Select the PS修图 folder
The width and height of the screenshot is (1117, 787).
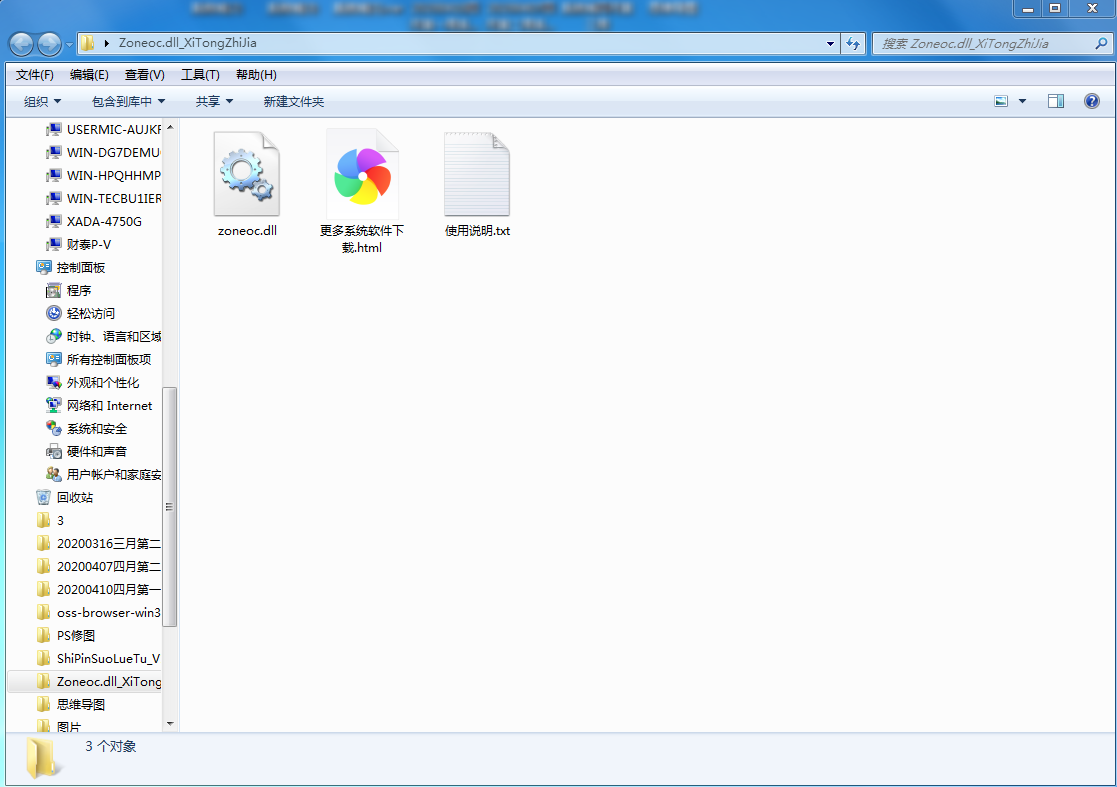[x=66, y=635]
